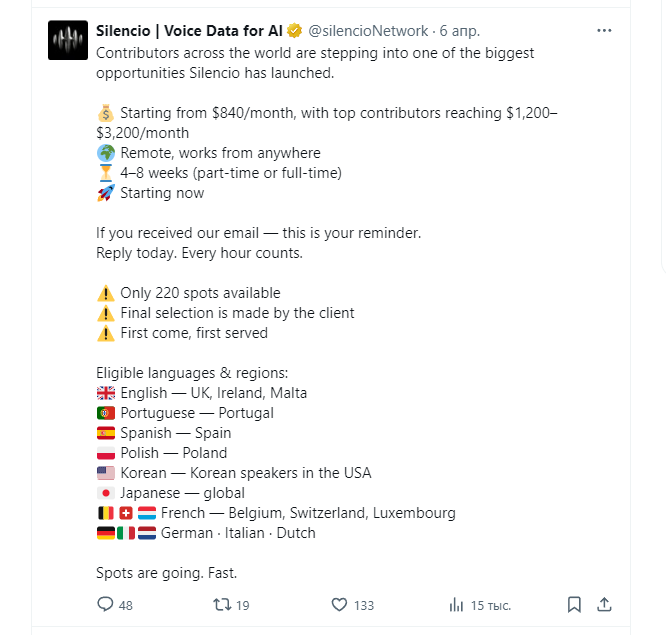Click the money bag emoji icon
666x635 pixels.
point(106,113)
